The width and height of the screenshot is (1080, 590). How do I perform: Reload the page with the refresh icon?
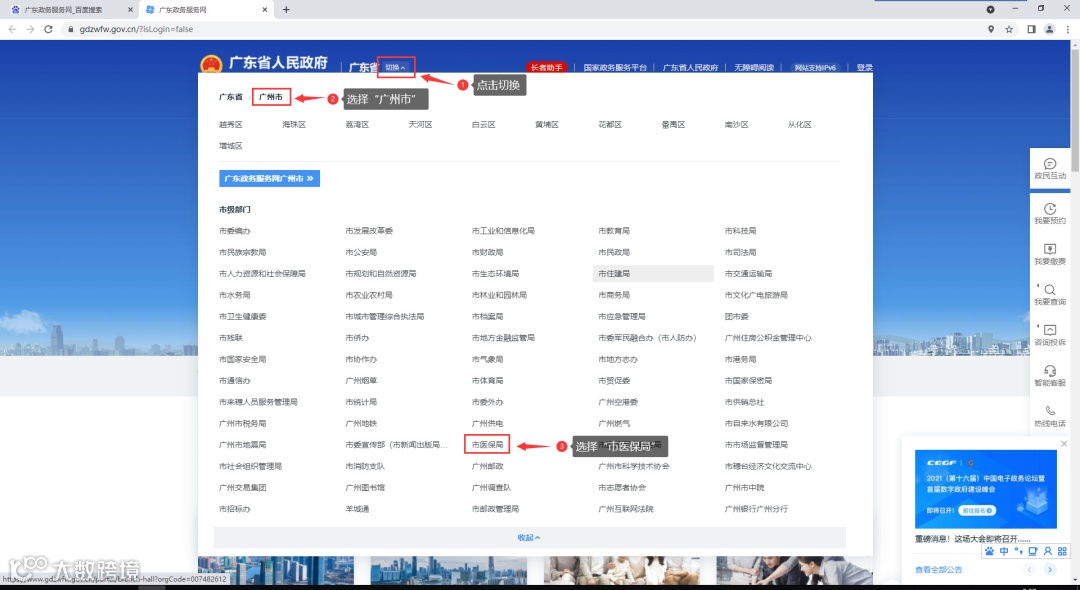tap(48, 29)
